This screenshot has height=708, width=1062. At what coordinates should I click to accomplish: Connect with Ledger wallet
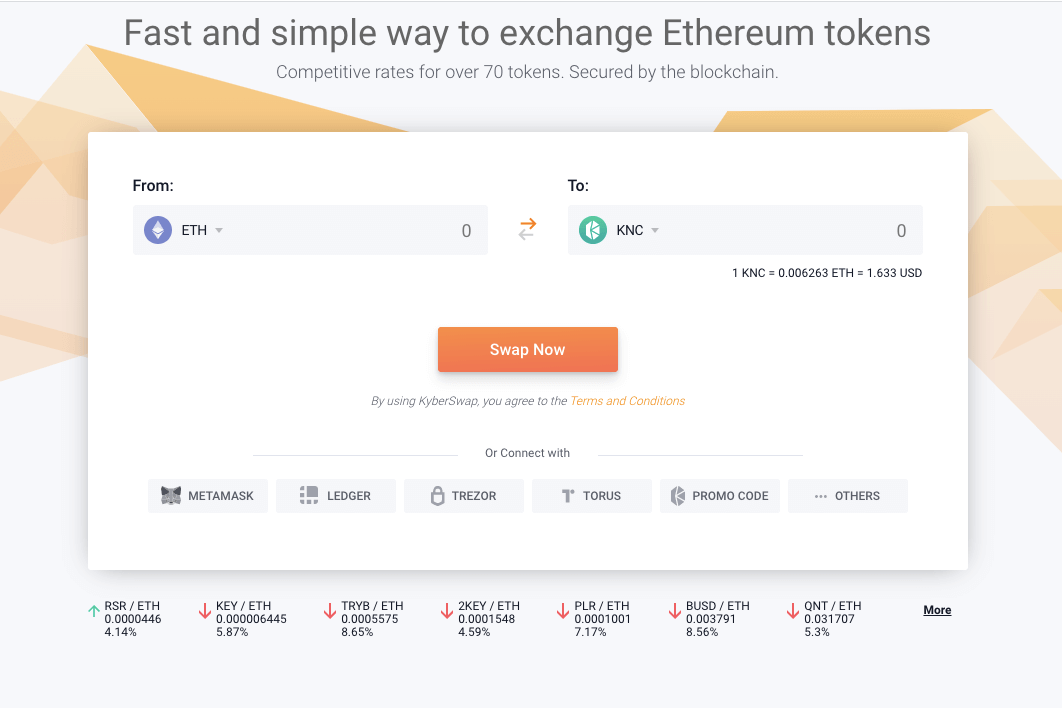tap(336, 496)
